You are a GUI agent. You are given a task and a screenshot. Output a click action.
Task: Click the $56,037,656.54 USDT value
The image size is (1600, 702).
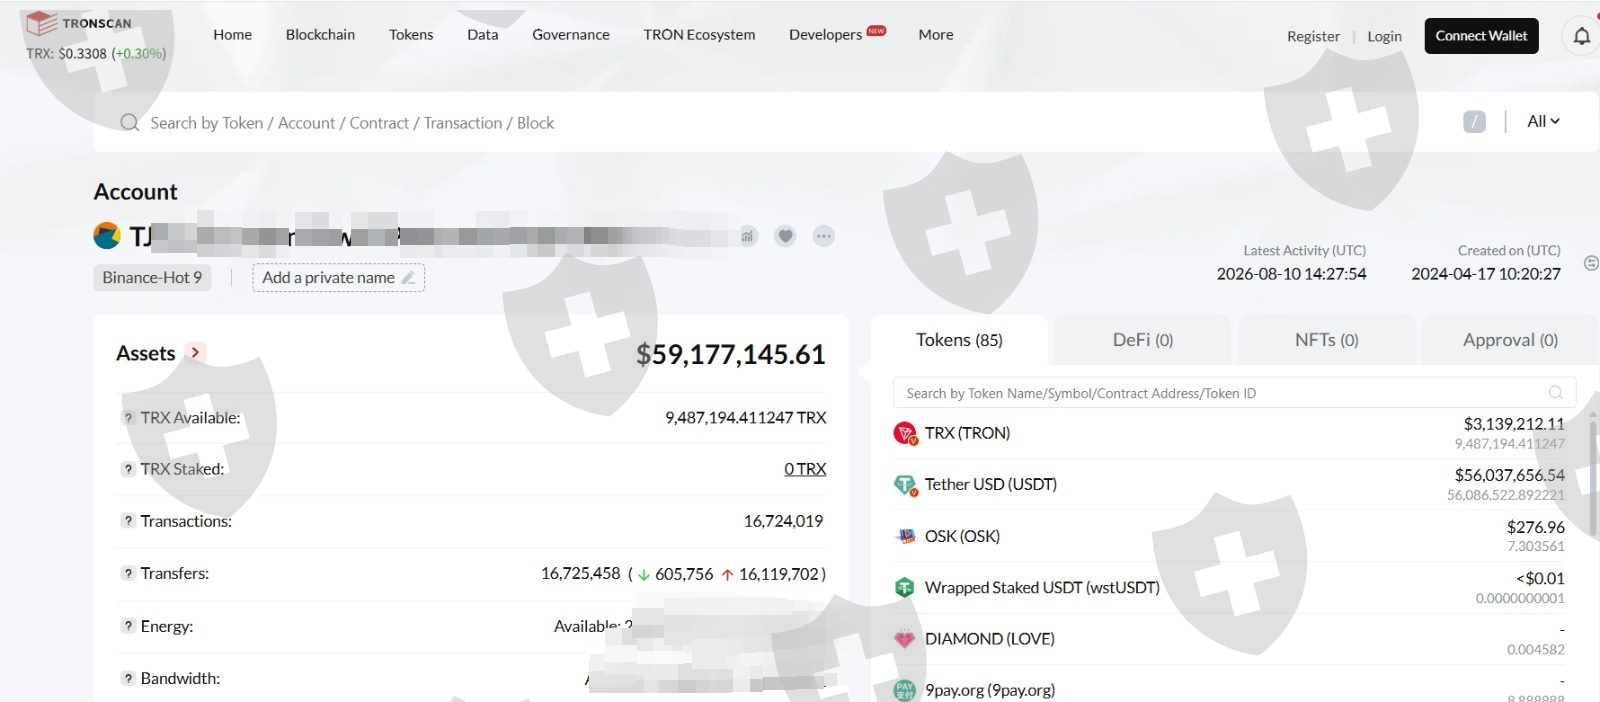1509,475
